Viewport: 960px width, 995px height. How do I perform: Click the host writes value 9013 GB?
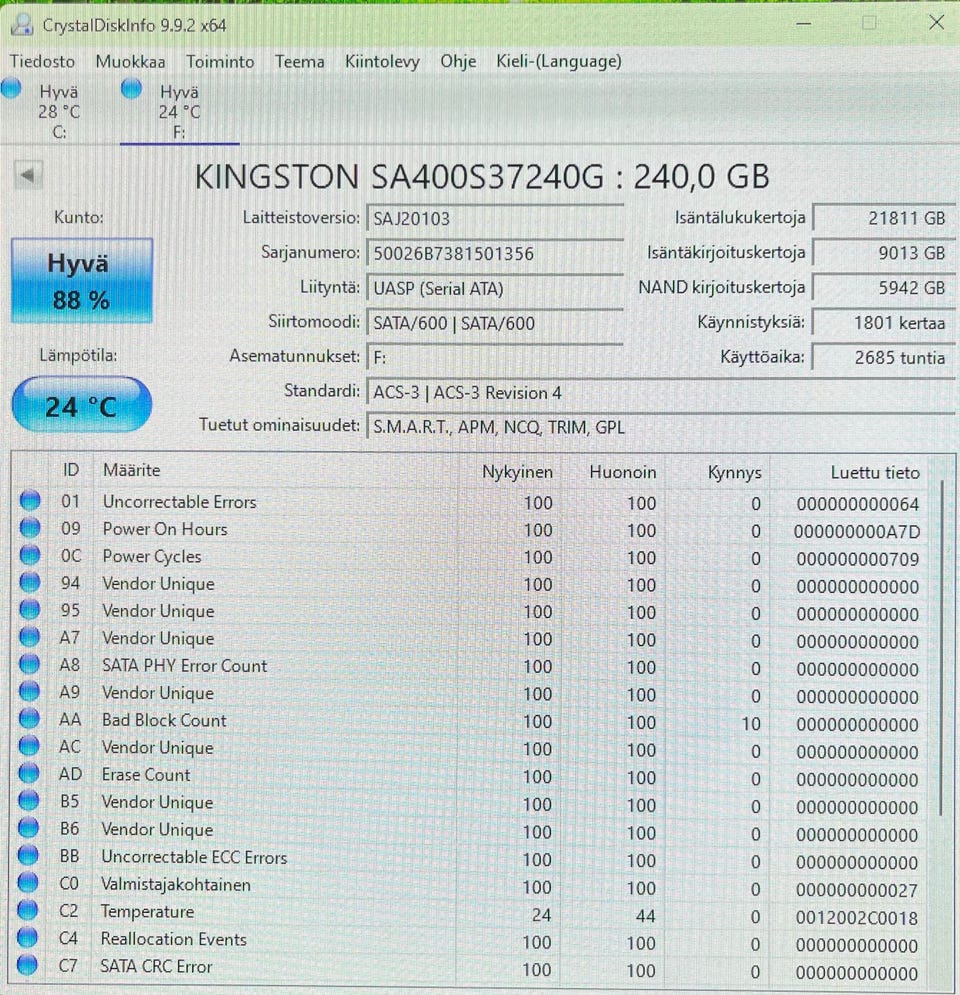tap(884, 253)
